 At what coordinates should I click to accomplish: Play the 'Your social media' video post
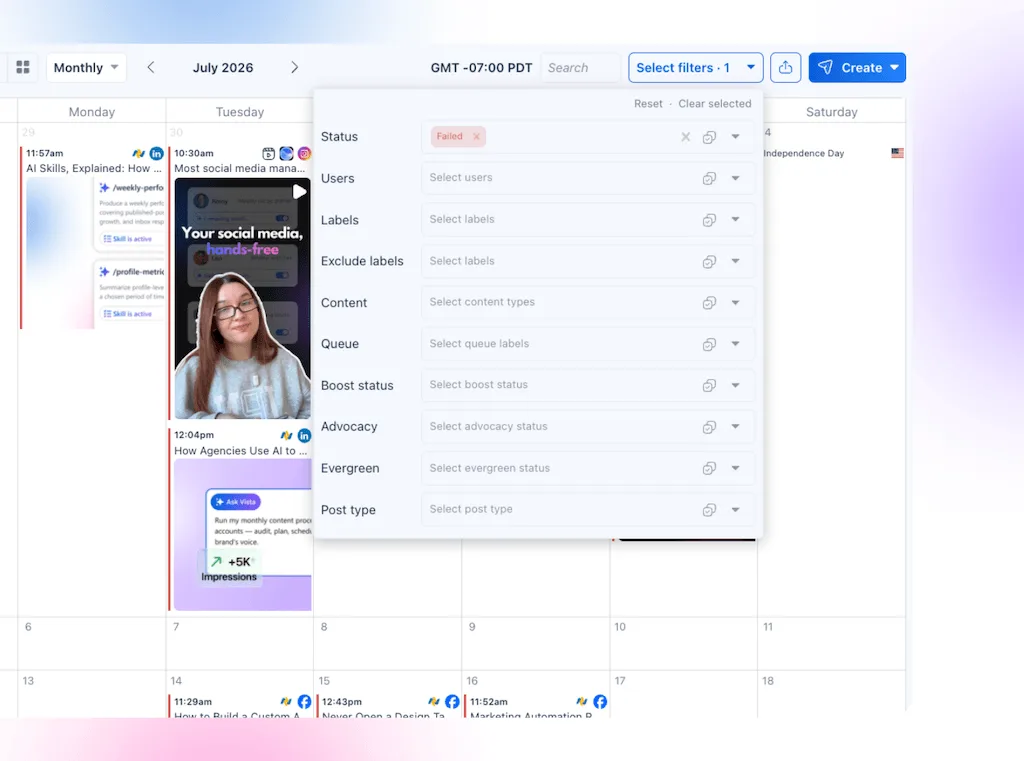(299, 191)
